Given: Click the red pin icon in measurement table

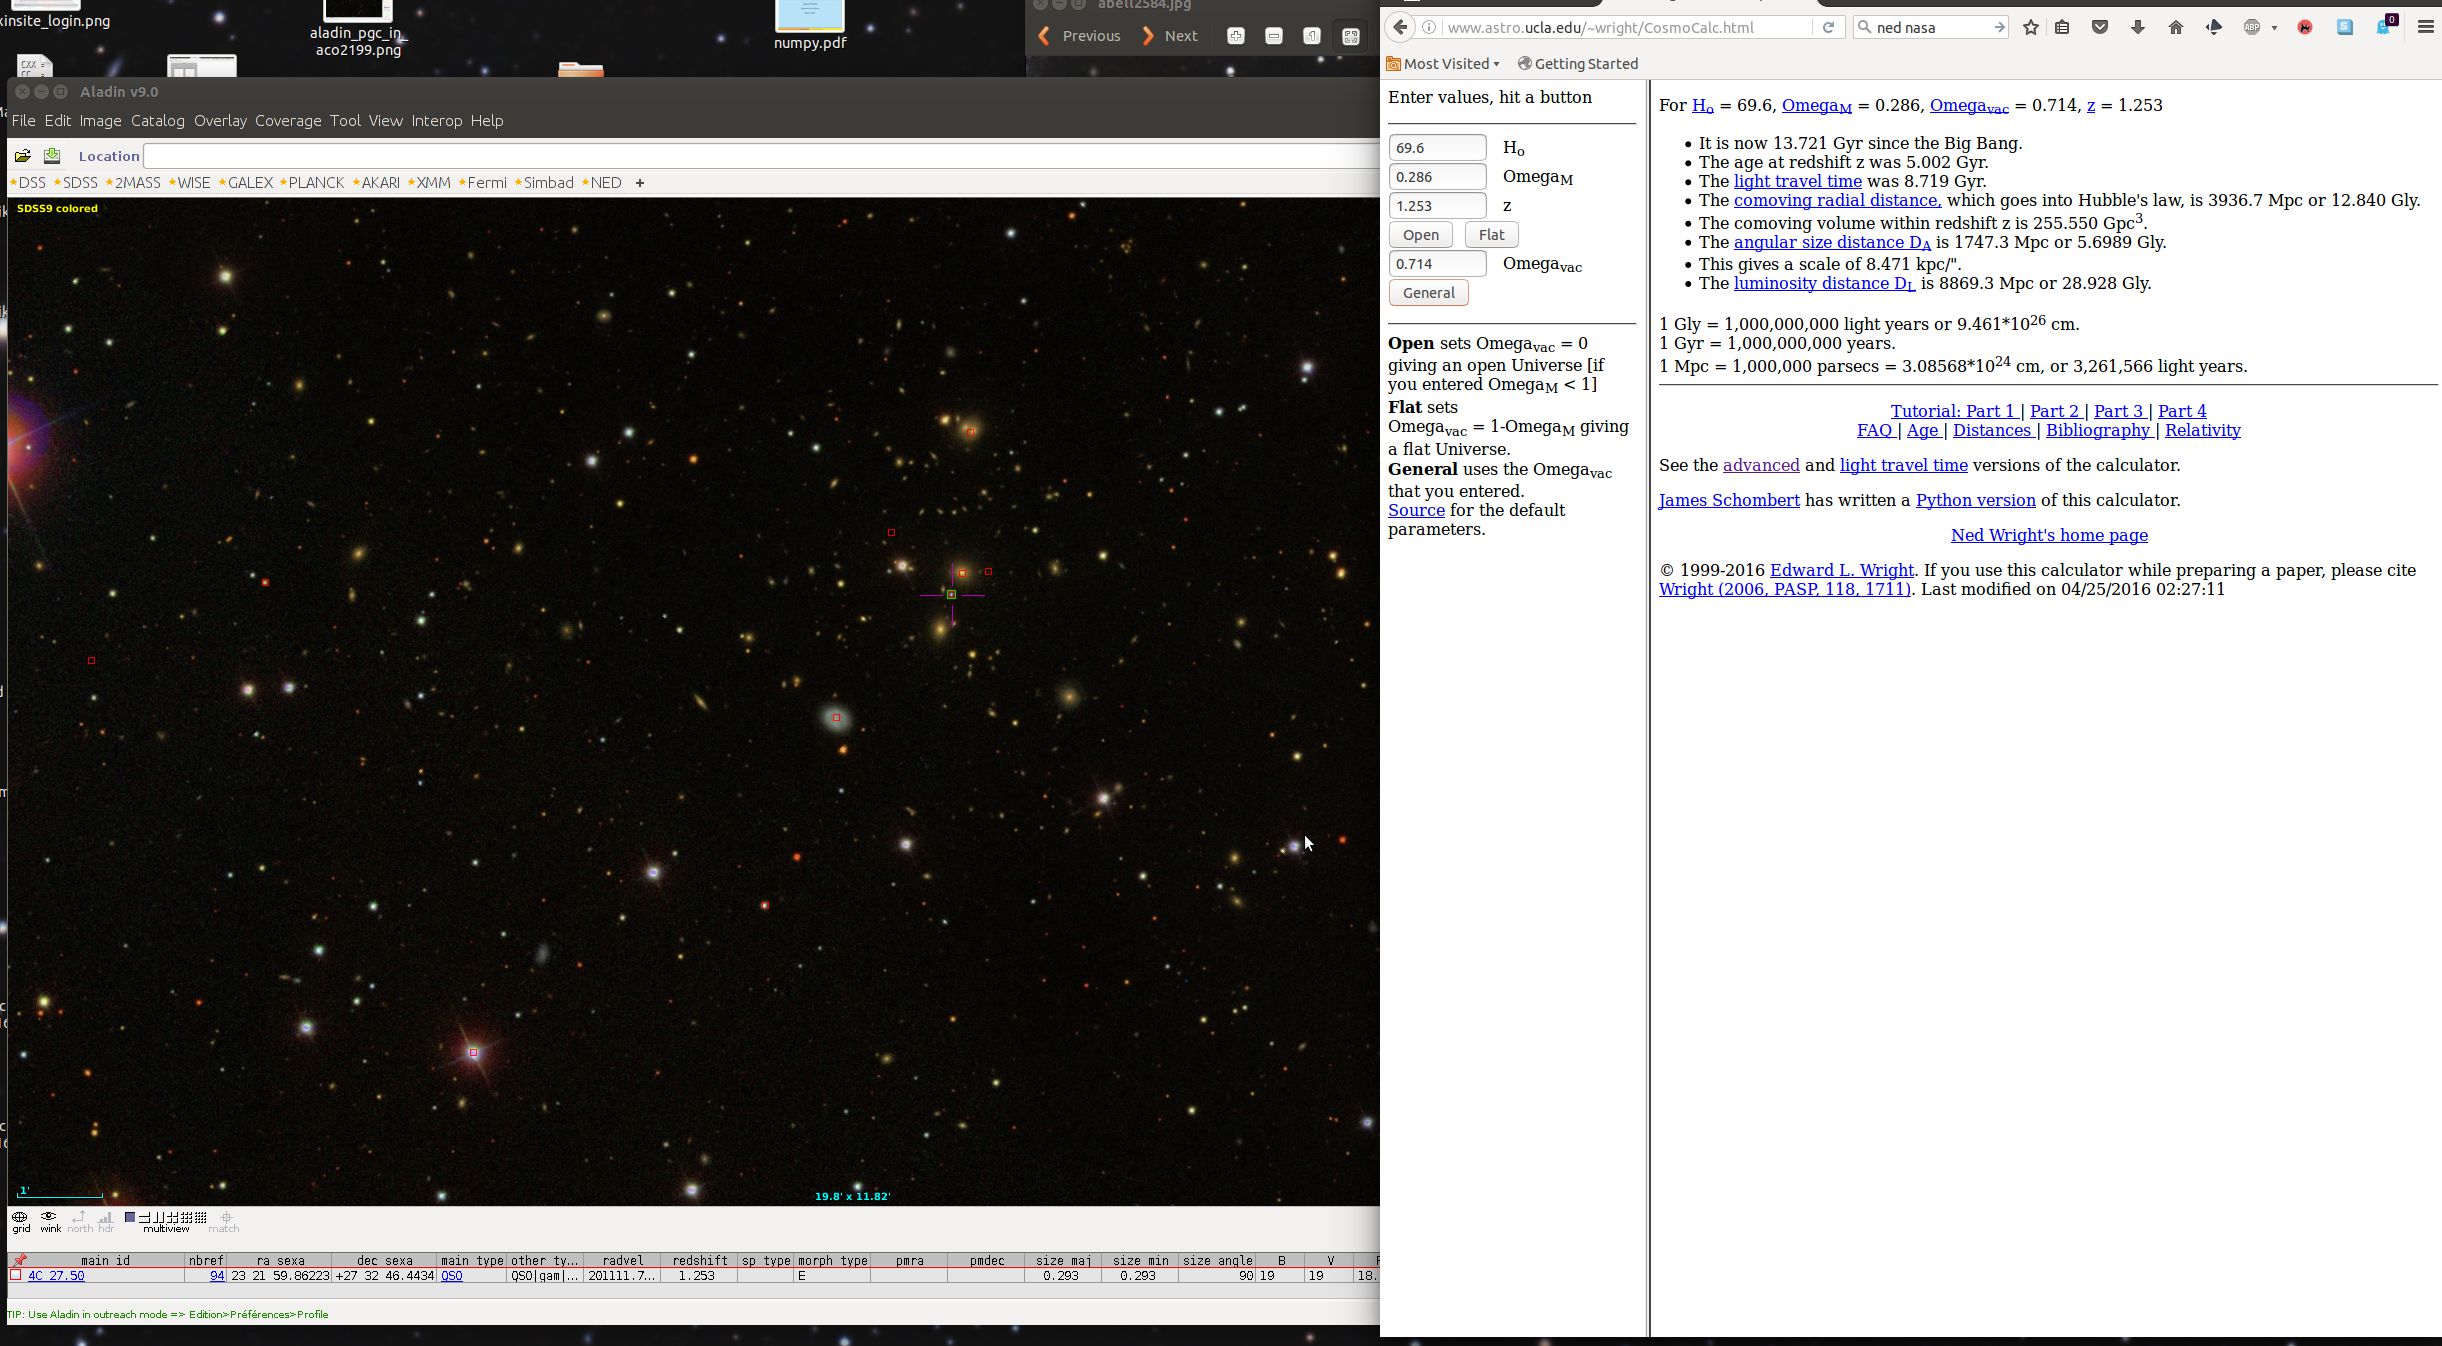Looking at the screenshot, I should [x=20, y=1261].
